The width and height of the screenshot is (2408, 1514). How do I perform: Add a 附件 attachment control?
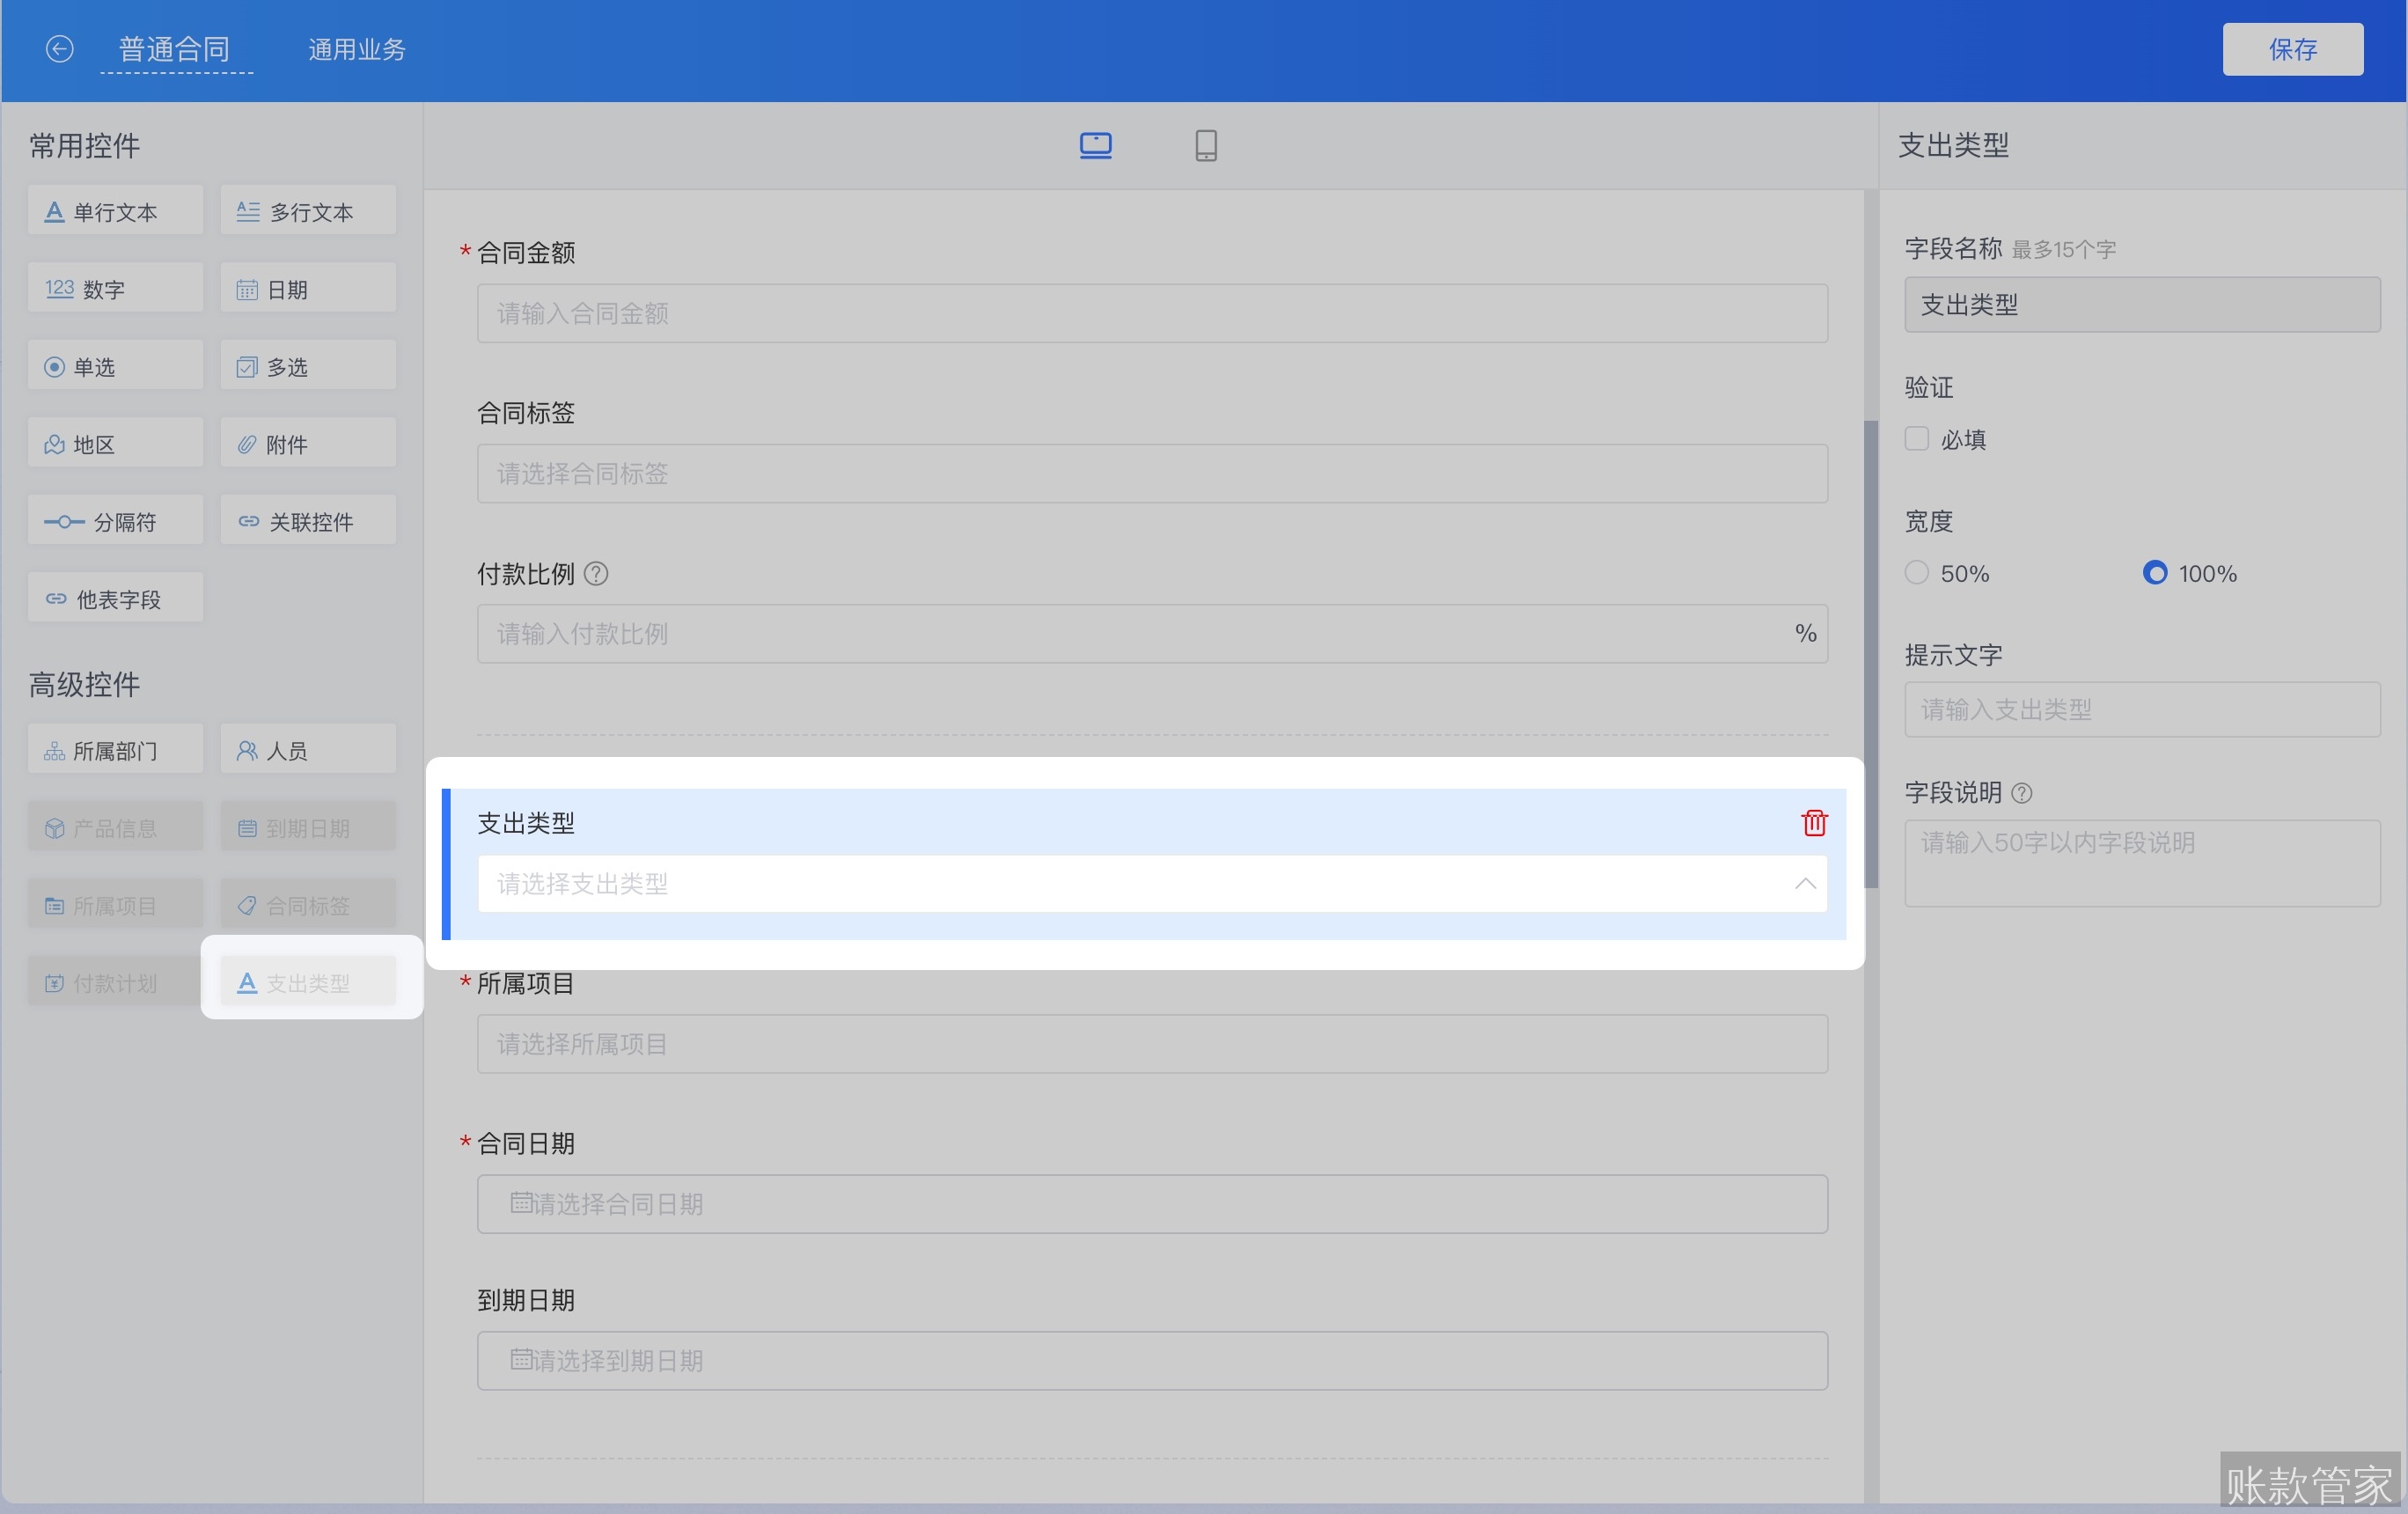(x=308, y=444)
